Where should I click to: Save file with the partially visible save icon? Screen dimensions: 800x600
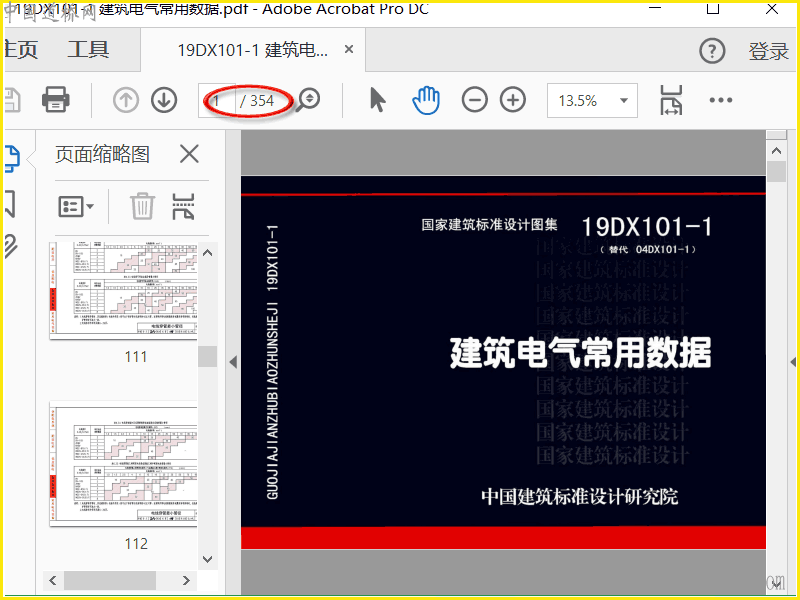pyautogui.click(x=12, y=100)
